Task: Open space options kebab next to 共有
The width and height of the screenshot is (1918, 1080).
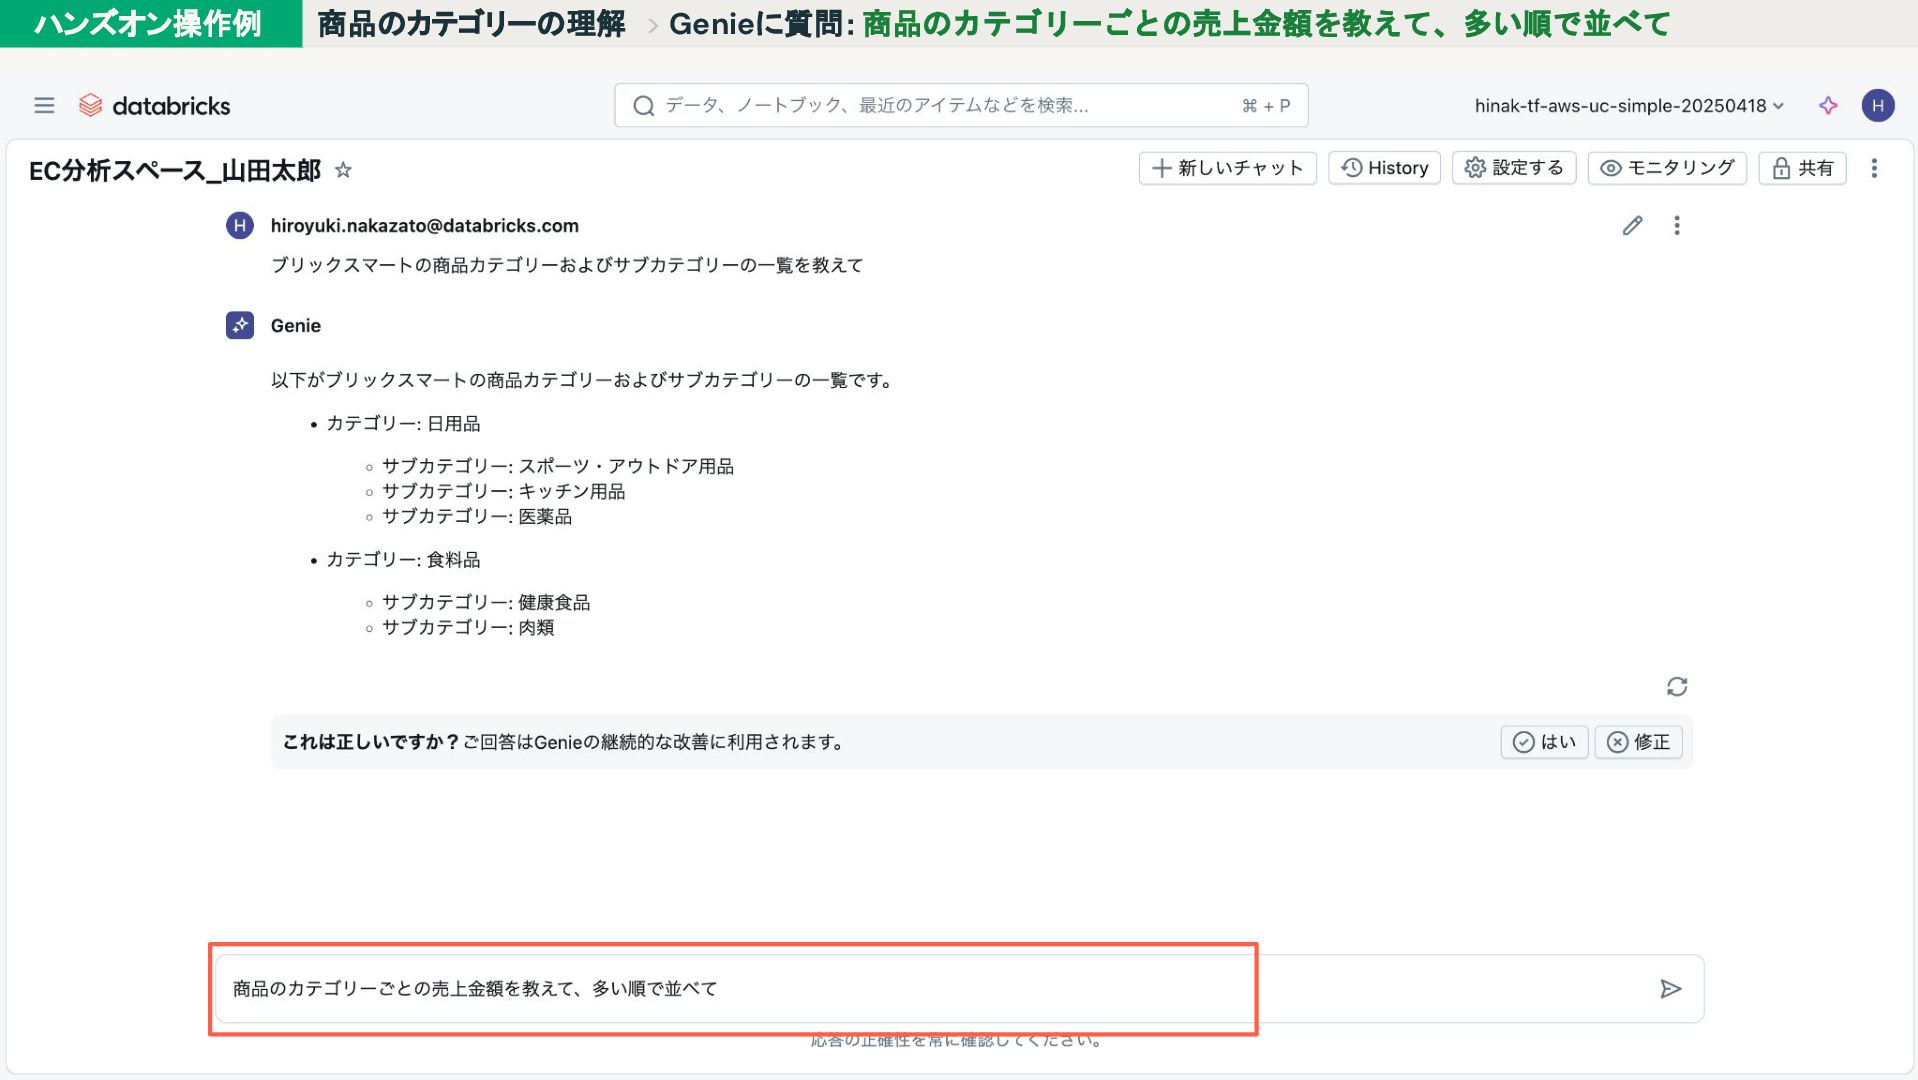Action: point(1874,168)
